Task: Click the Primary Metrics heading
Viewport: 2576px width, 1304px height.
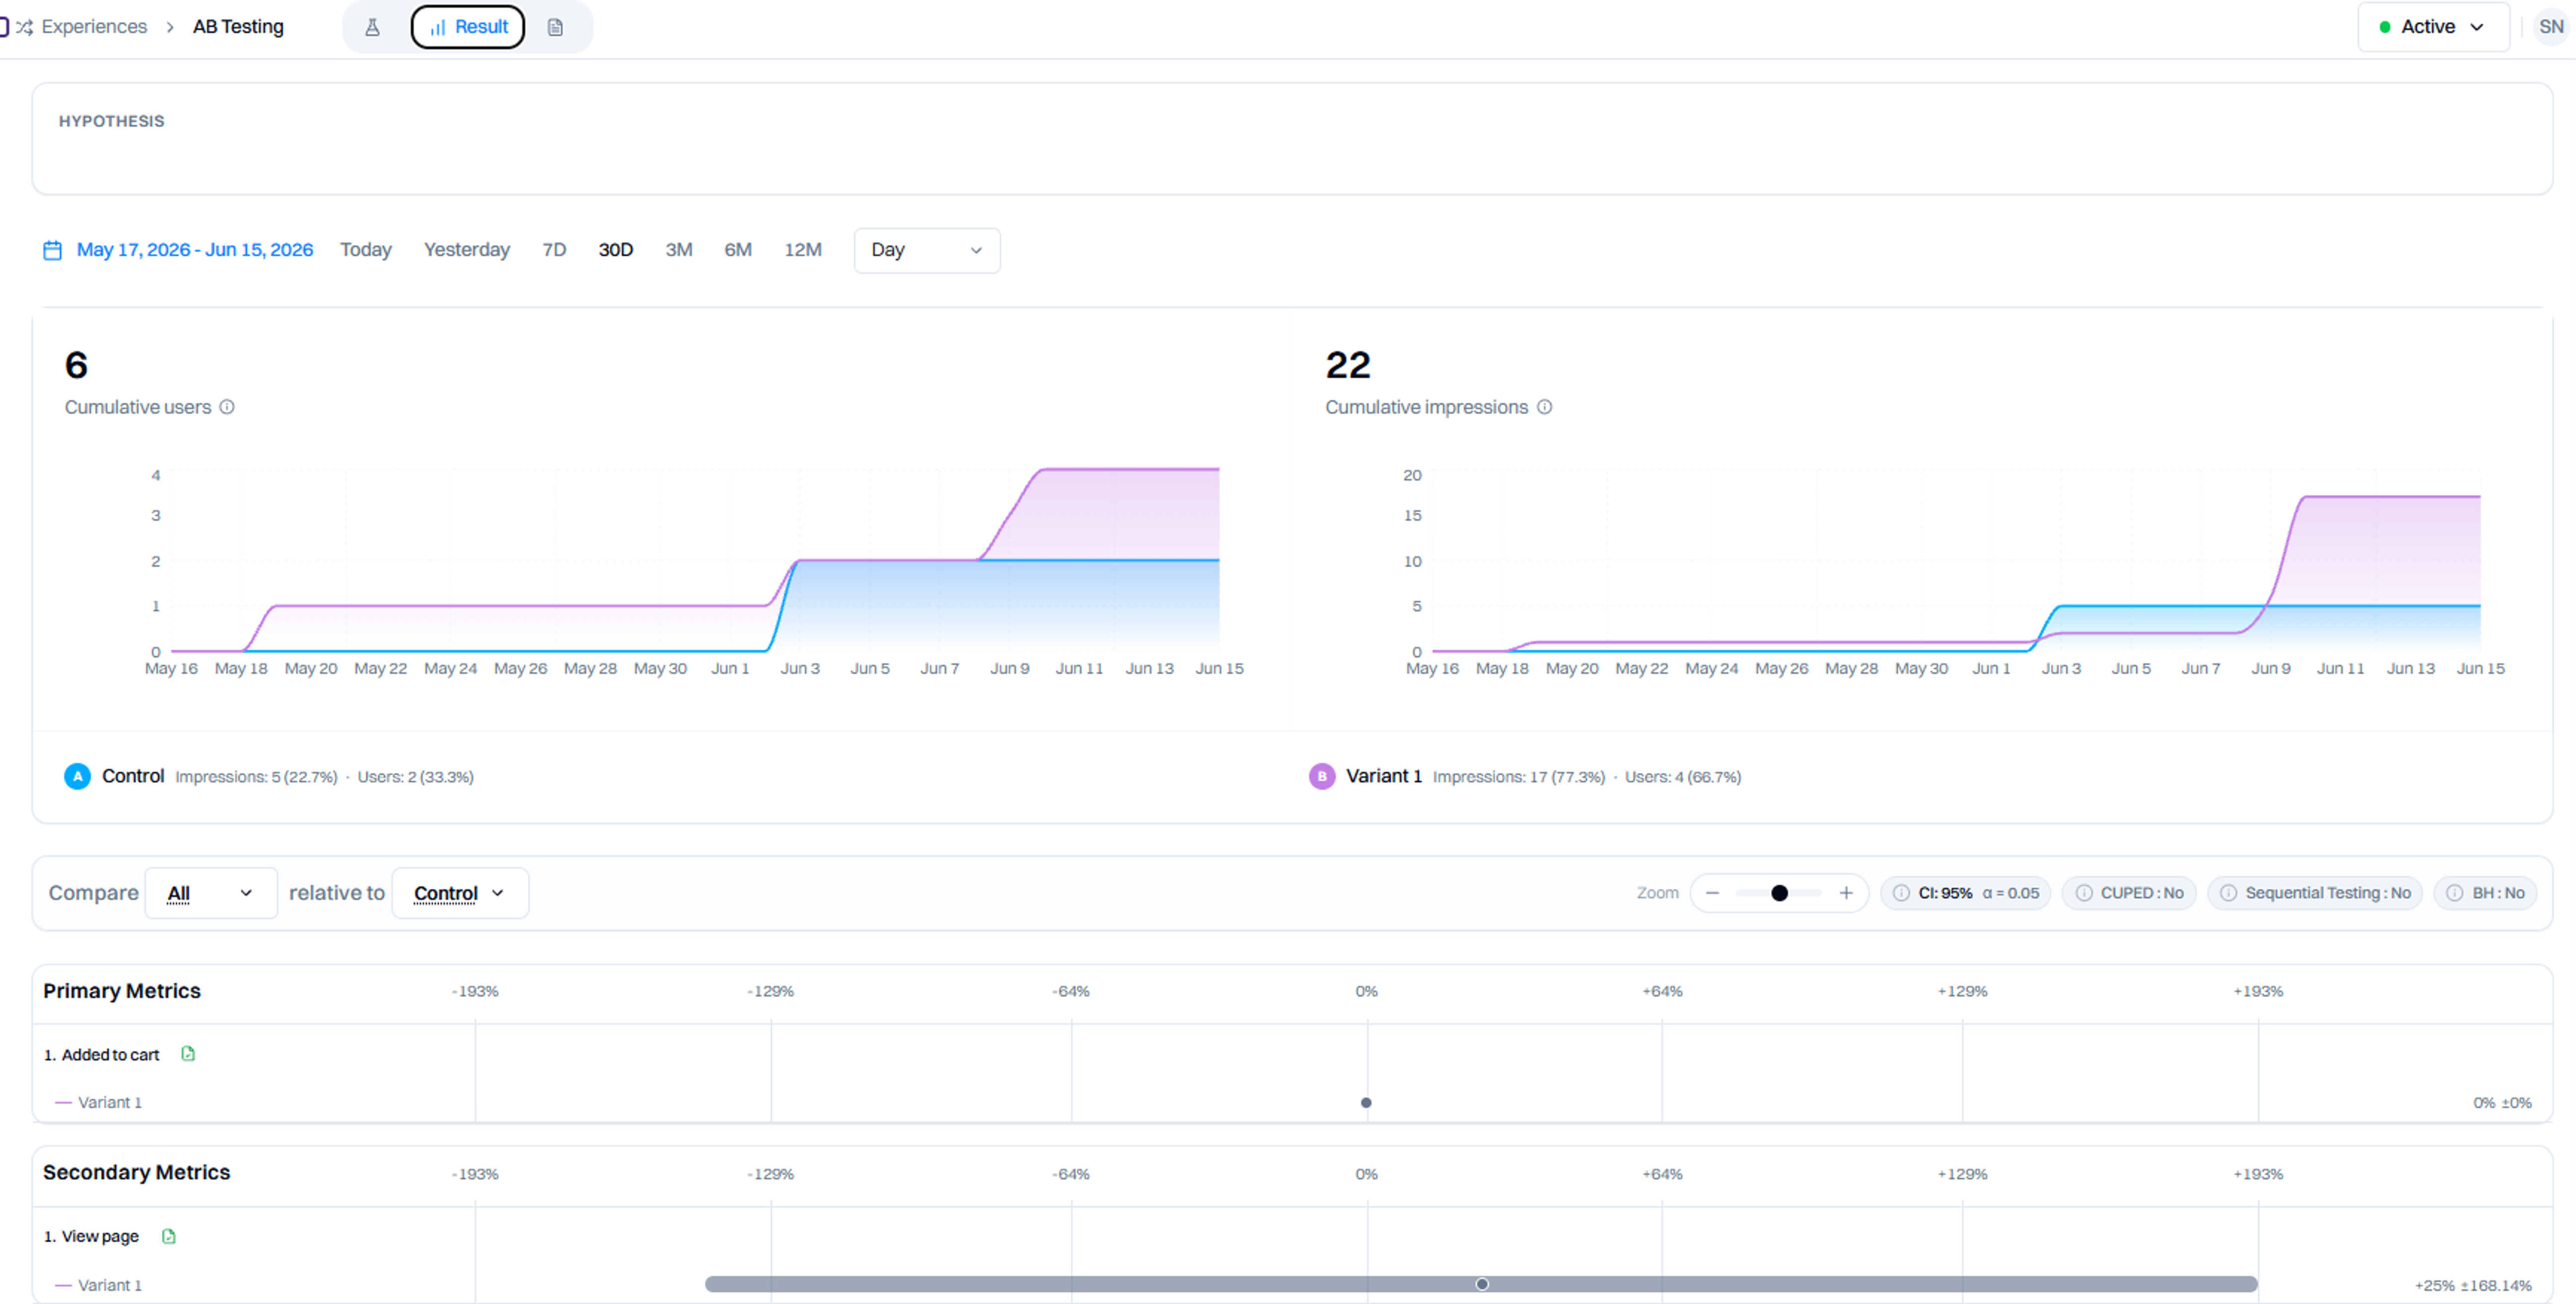Action: (122, 991)
